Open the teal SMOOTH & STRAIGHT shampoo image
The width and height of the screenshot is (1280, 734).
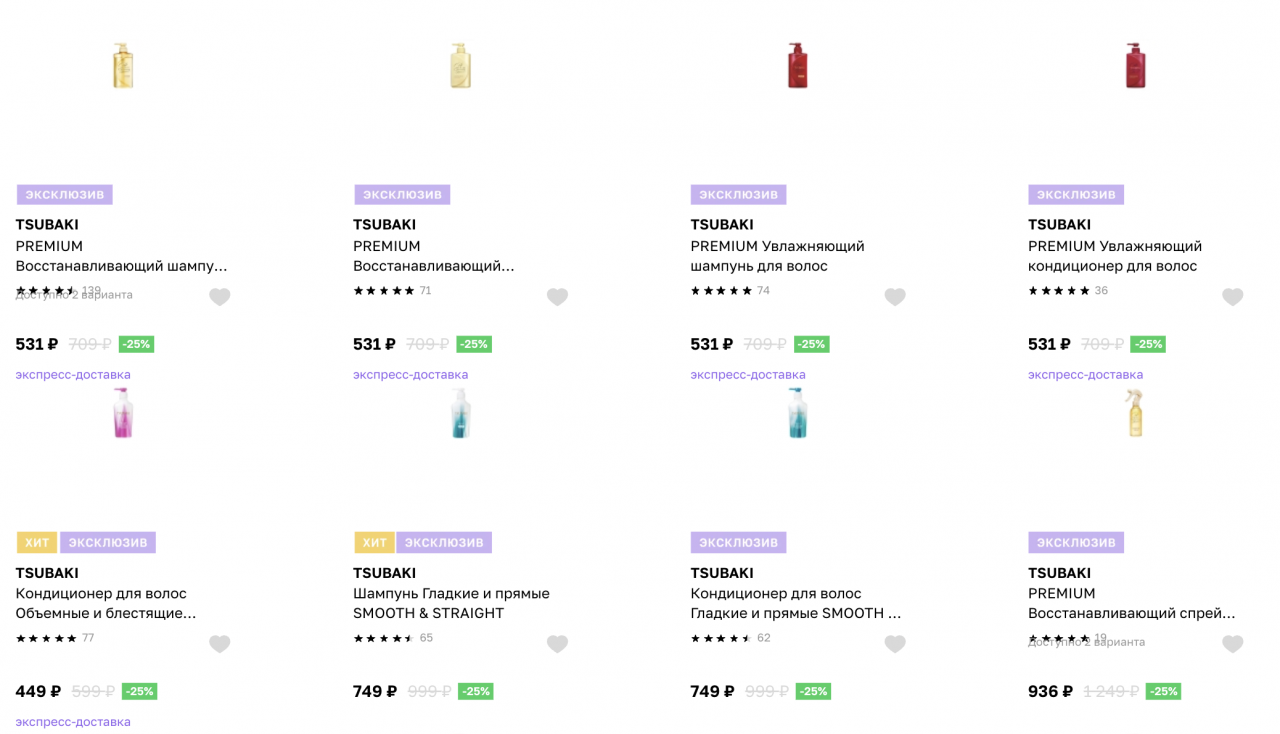[x=460, y=413]
